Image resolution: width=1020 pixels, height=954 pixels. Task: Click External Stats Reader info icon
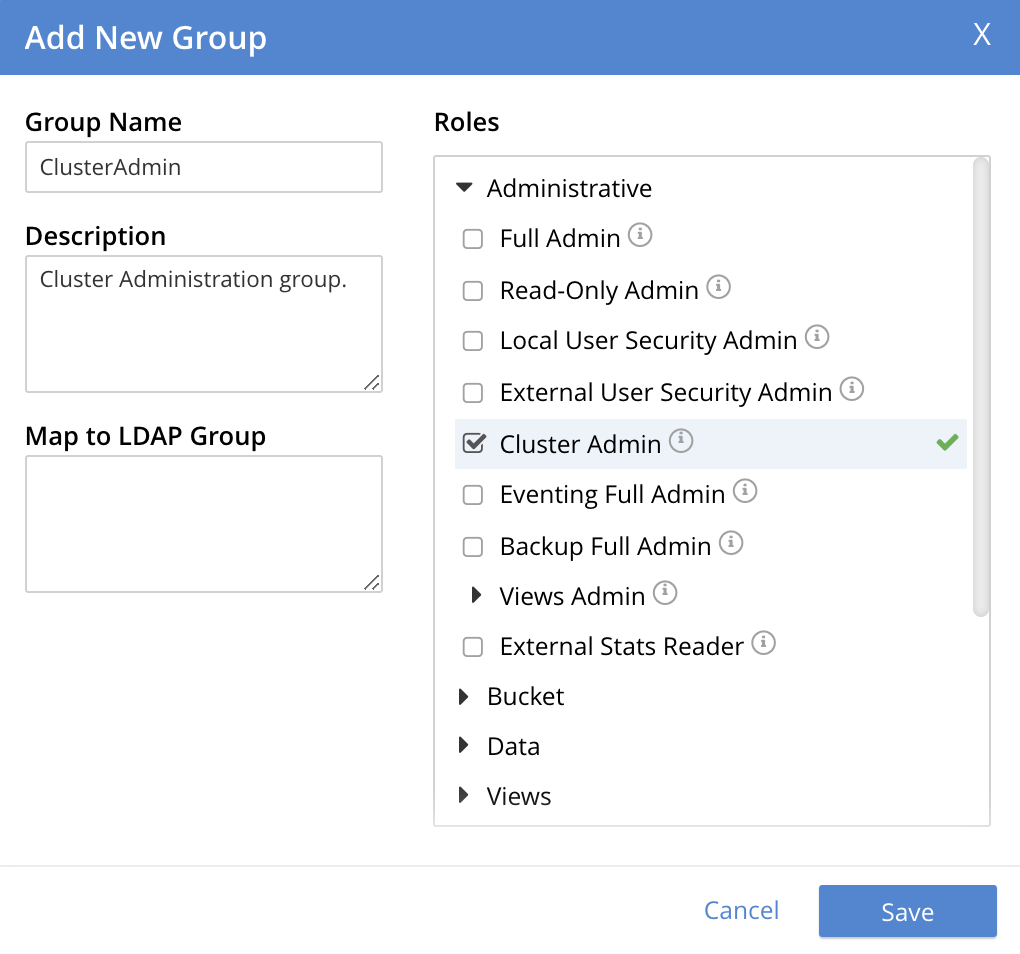tap(764, 644)
